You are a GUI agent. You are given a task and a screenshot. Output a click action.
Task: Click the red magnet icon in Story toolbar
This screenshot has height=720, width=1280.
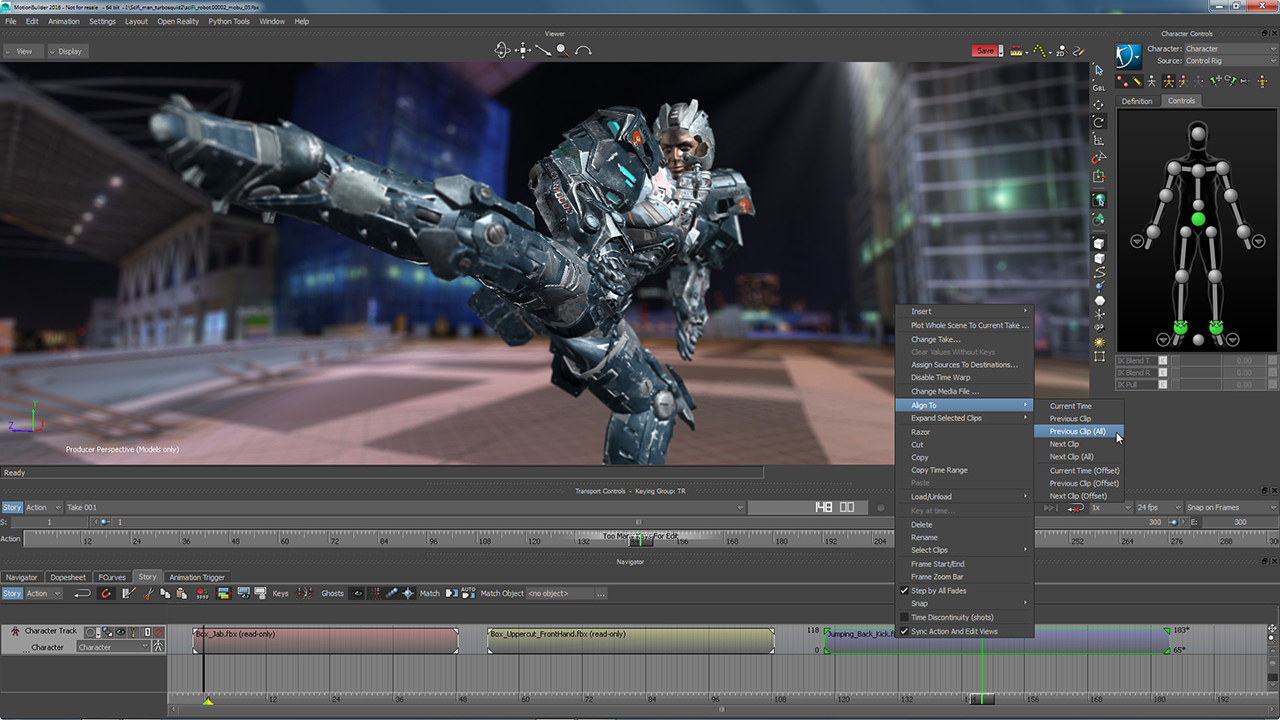click(x=106, y=593)
